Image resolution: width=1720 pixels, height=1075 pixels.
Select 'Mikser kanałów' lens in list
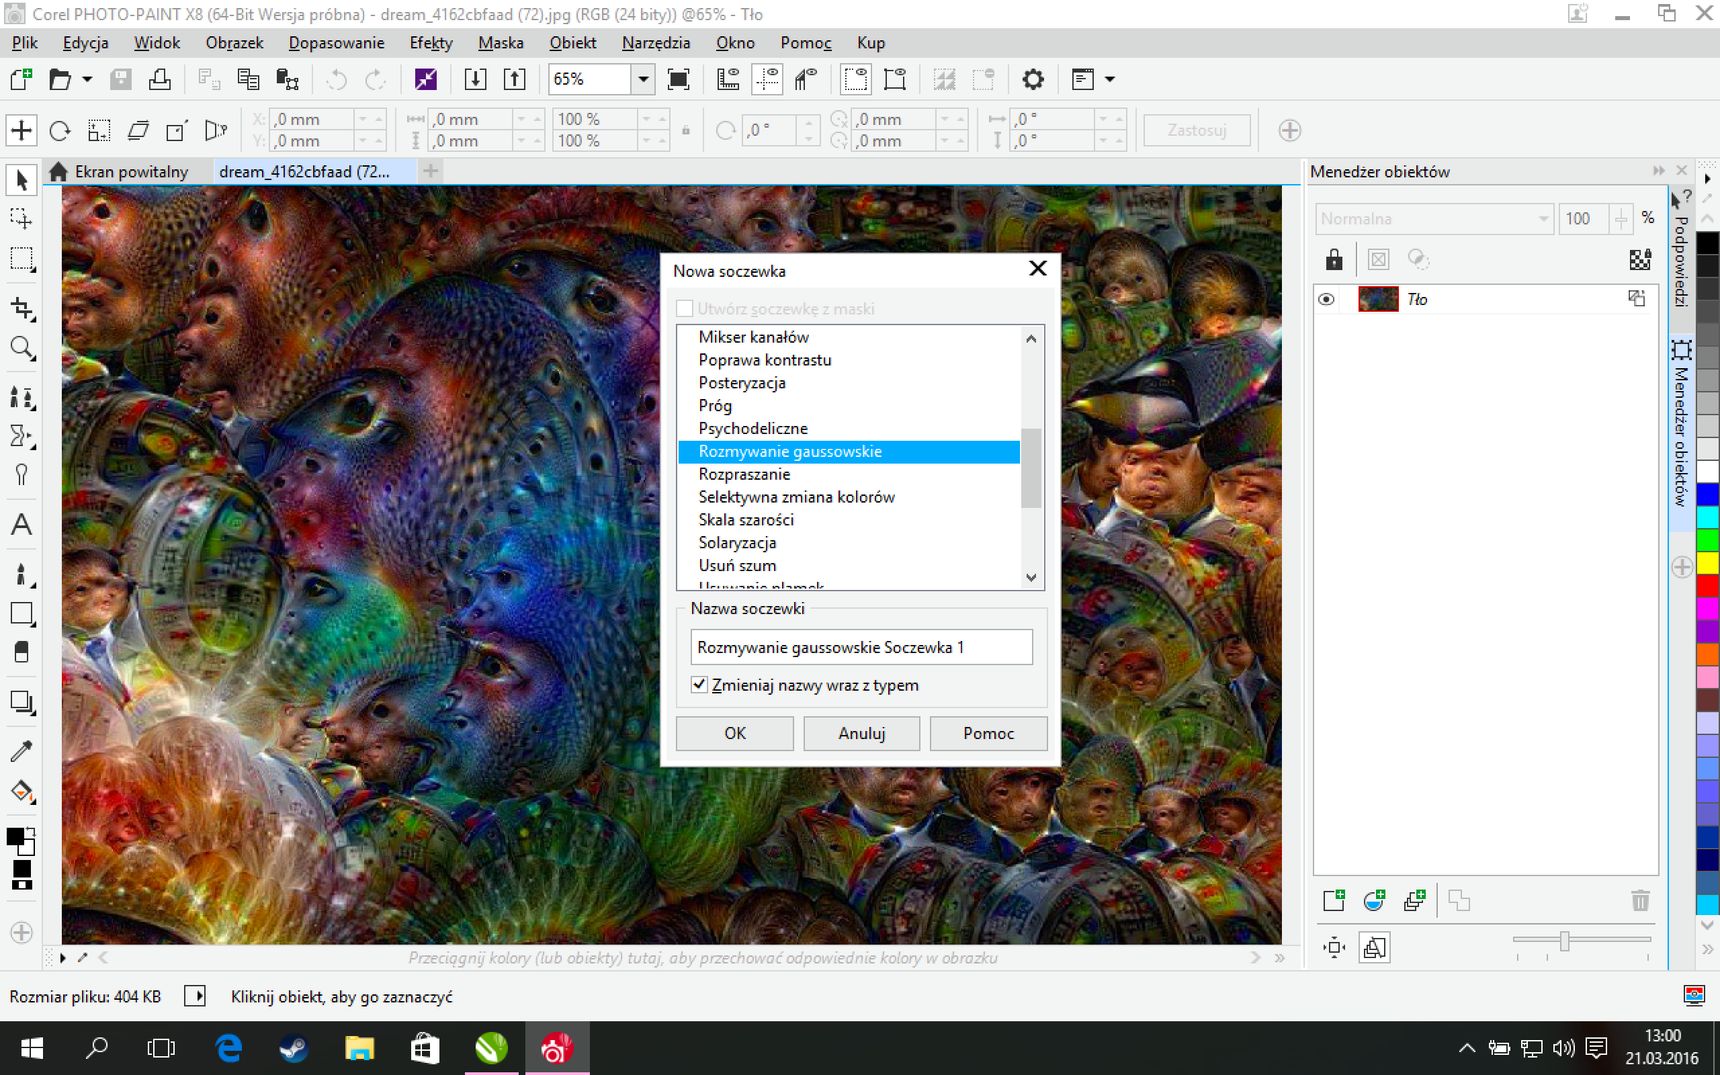849,337
